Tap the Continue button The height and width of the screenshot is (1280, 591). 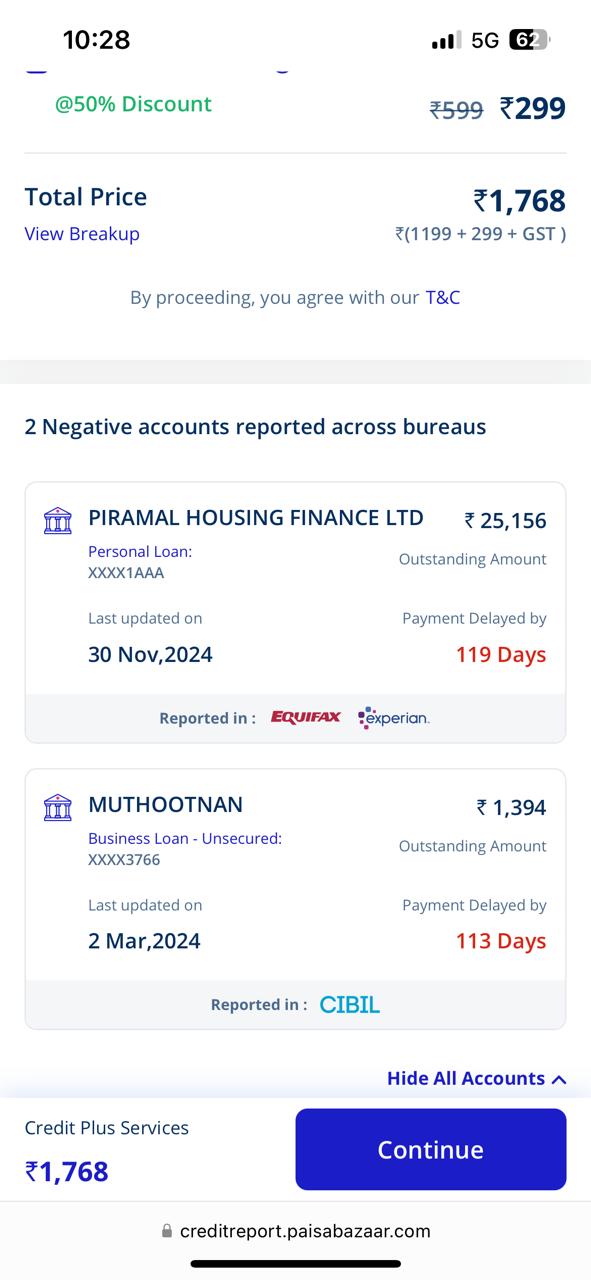pyautogui.click(x=431, y=1149)
